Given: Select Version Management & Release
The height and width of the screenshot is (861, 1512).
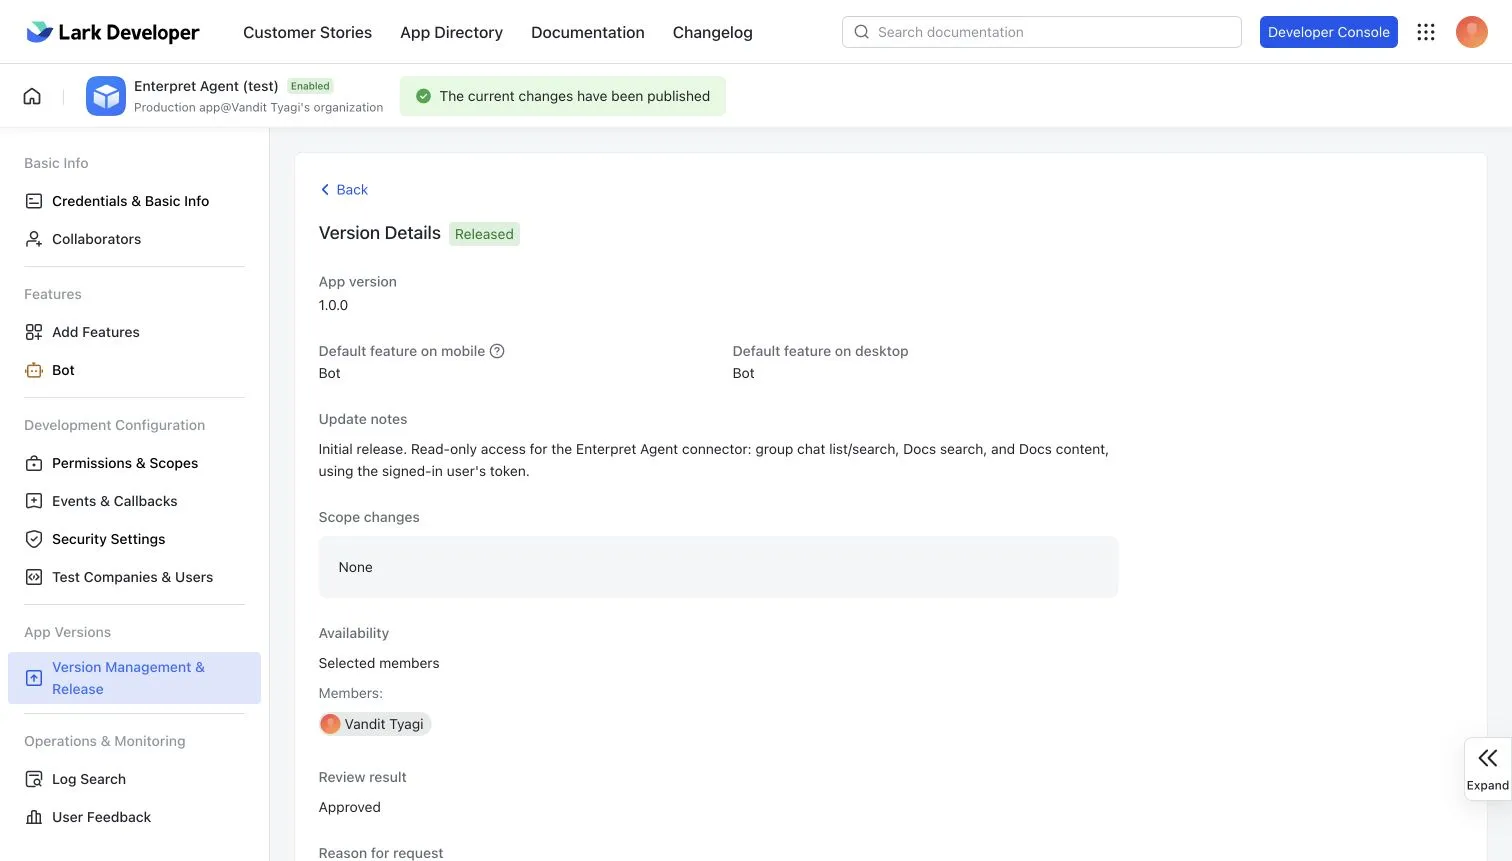Looking at the screenshot, I should 134,678.
